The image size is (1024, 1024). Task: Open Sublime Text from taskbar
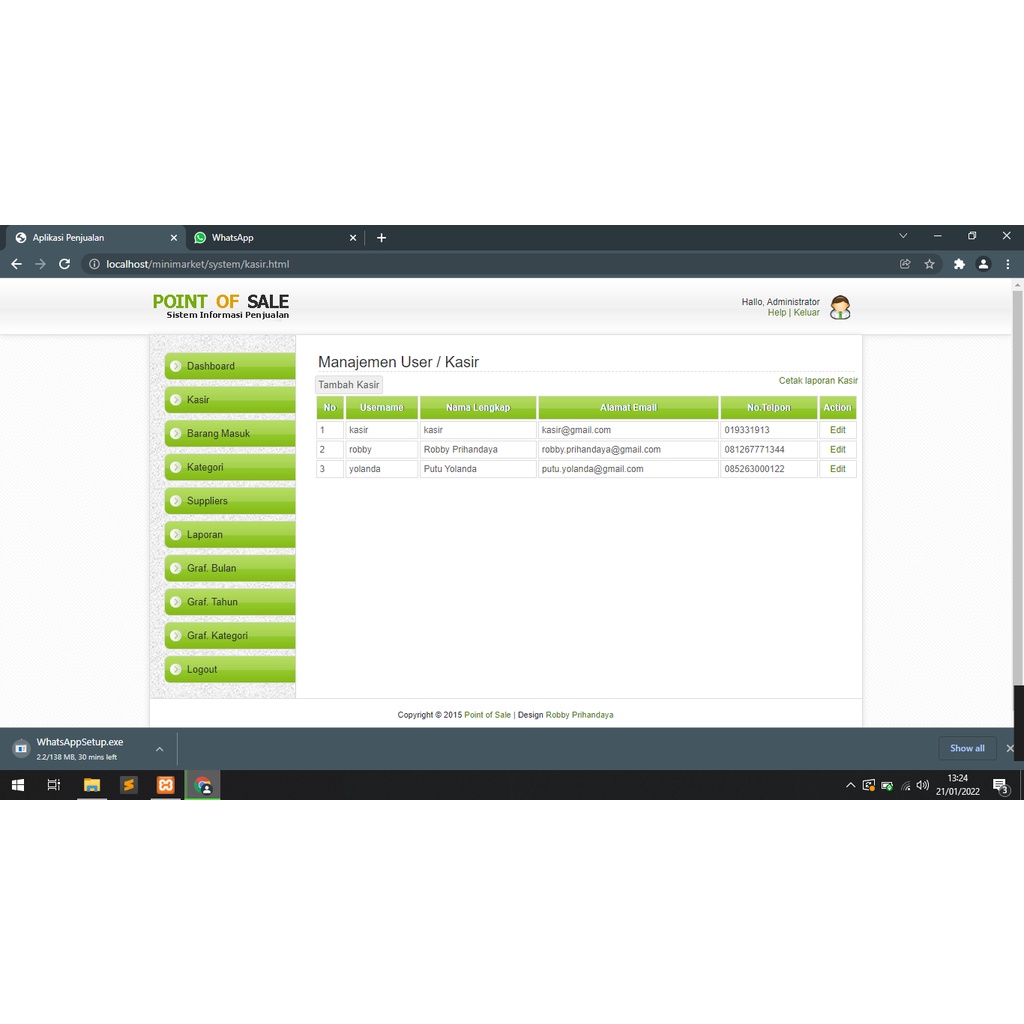click(x=129, y=785)
